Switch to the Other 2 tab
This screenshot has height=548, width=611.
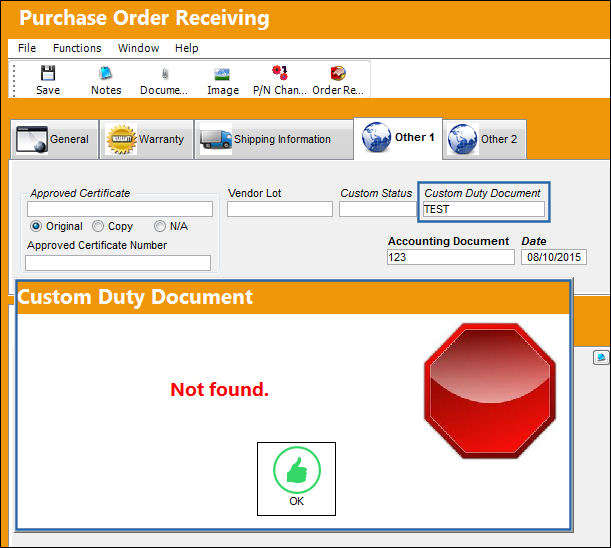pyautogui.click(x=484, y=140)
